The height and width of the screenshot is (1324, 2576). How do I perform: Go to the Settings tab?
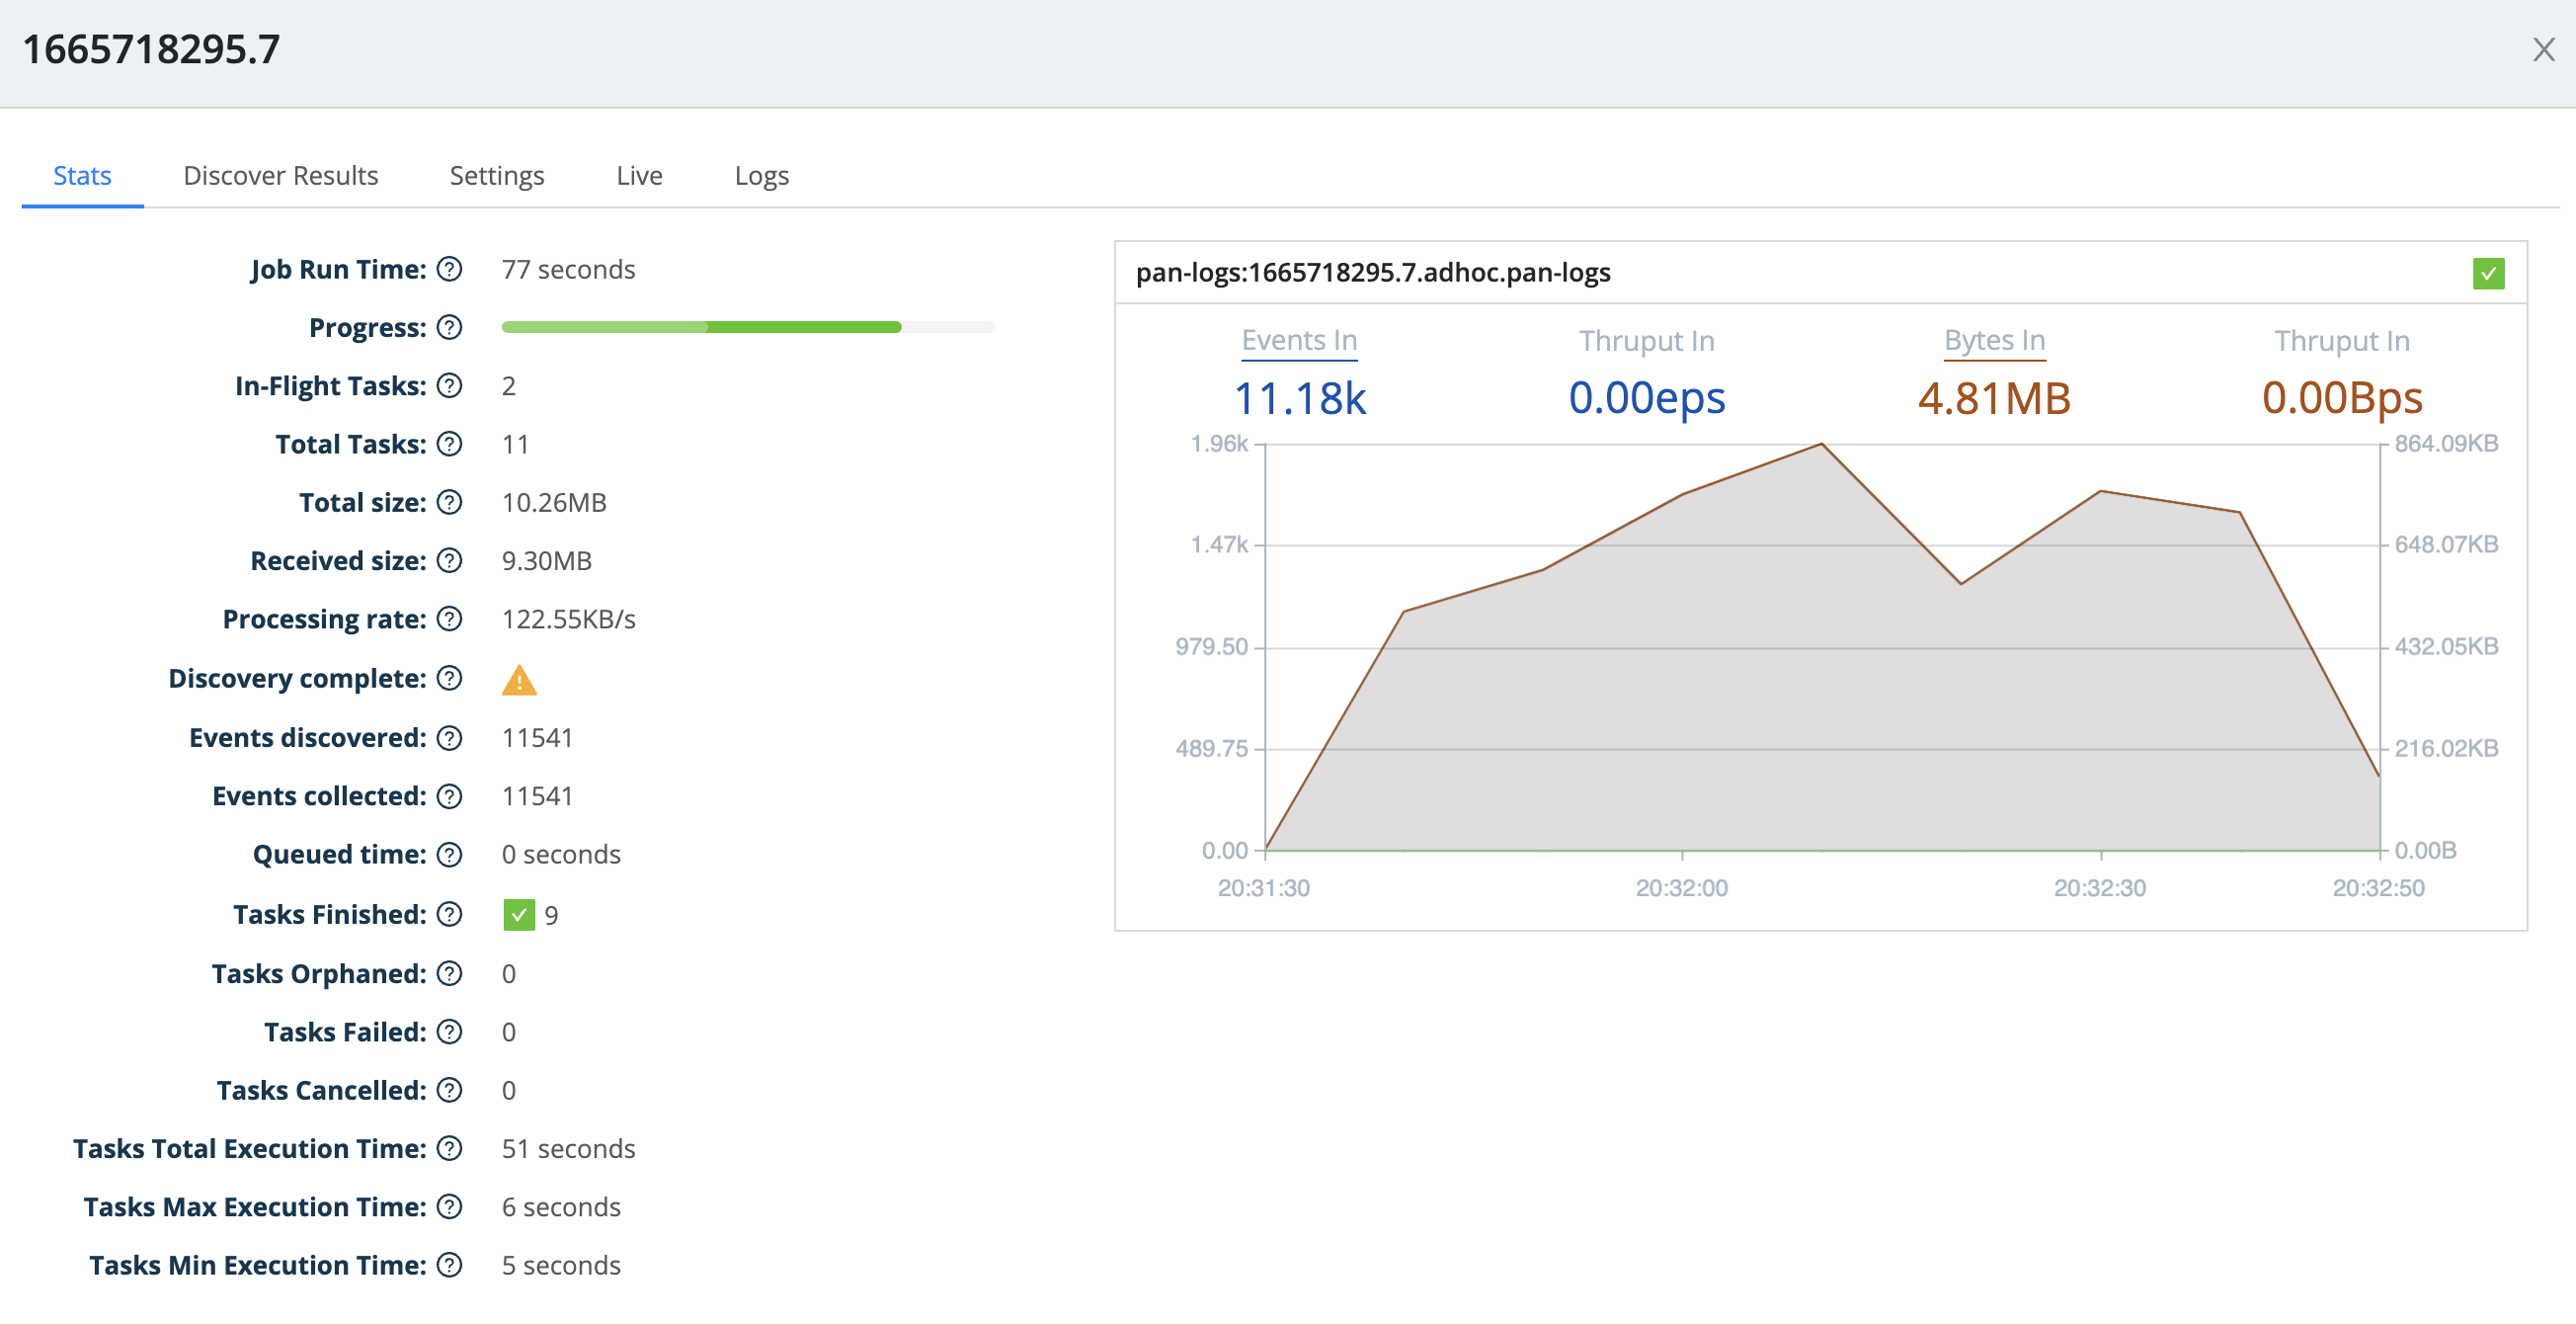497,176
